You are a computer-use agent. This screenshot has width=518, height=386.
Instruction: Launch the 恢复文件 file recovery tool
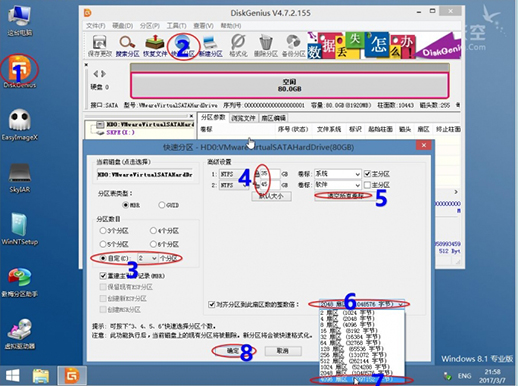click(155, 46)
